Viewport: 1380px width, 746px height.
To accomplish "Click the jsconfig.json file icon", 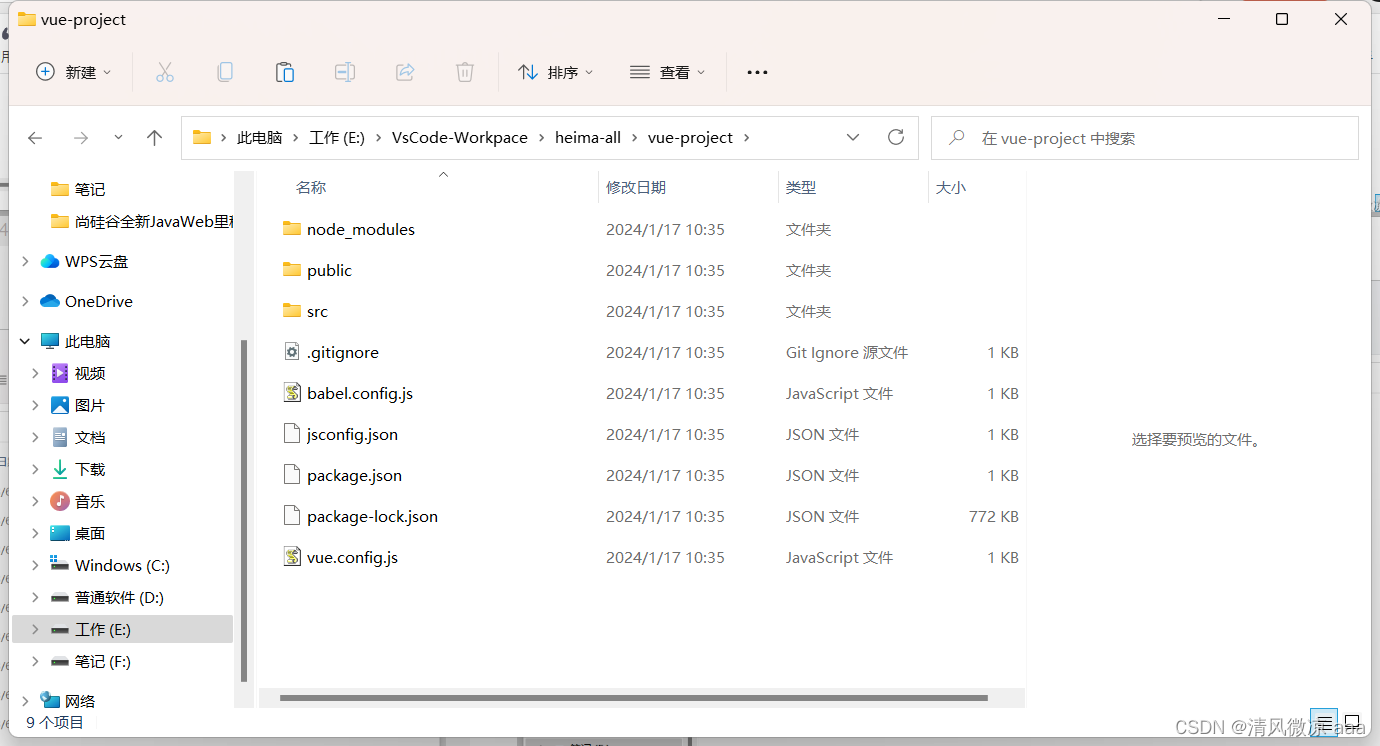I will pyautogui.click(x=292, y=434).
